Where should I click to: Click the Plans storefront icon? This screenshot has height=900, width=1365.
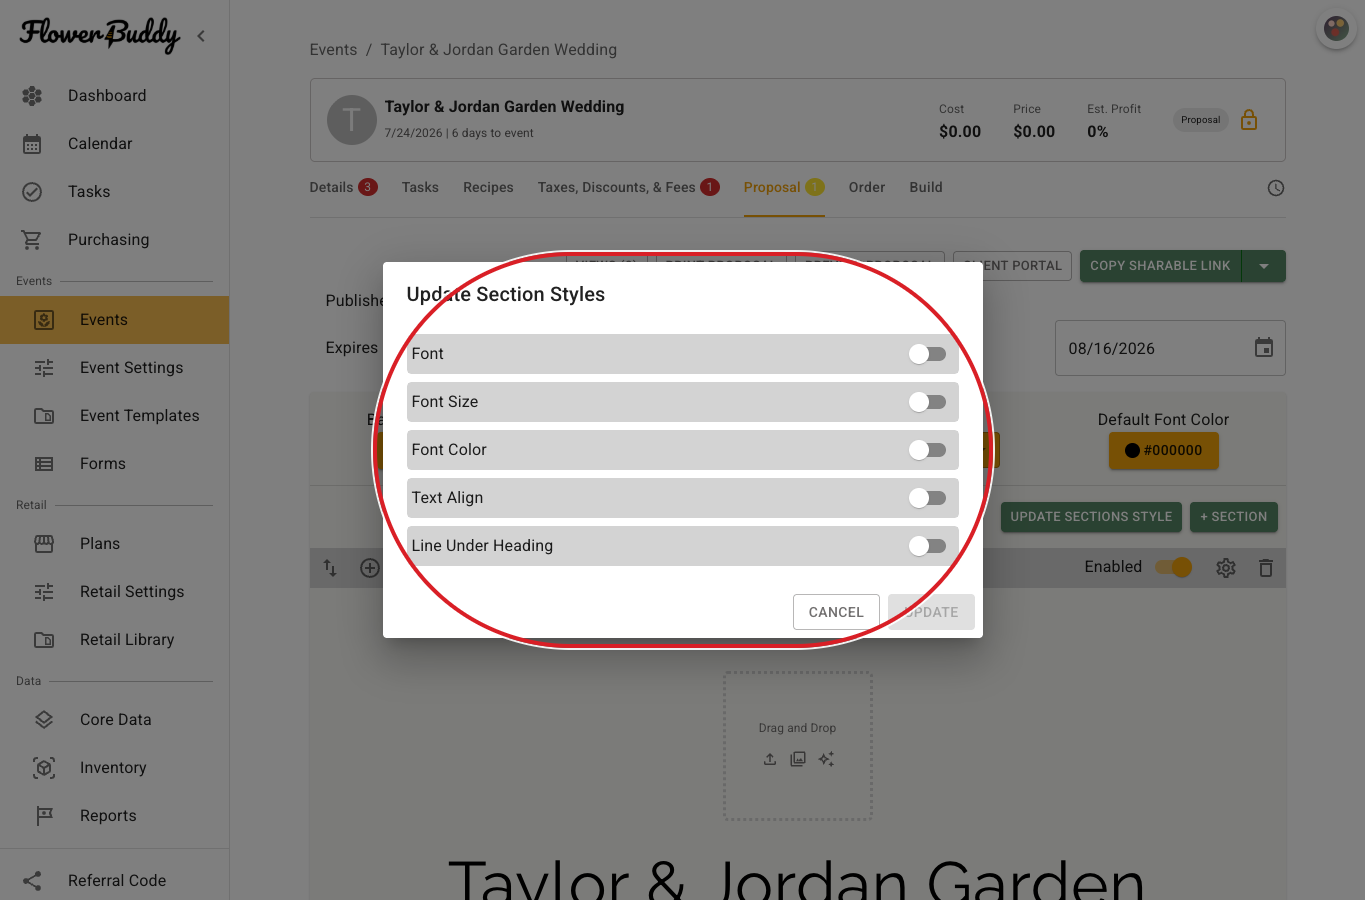tap(44, 544)
